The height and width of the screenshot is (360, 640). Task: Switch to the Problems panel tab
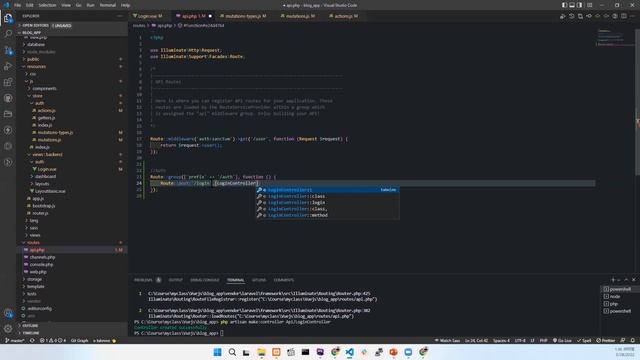coord(143,280)
